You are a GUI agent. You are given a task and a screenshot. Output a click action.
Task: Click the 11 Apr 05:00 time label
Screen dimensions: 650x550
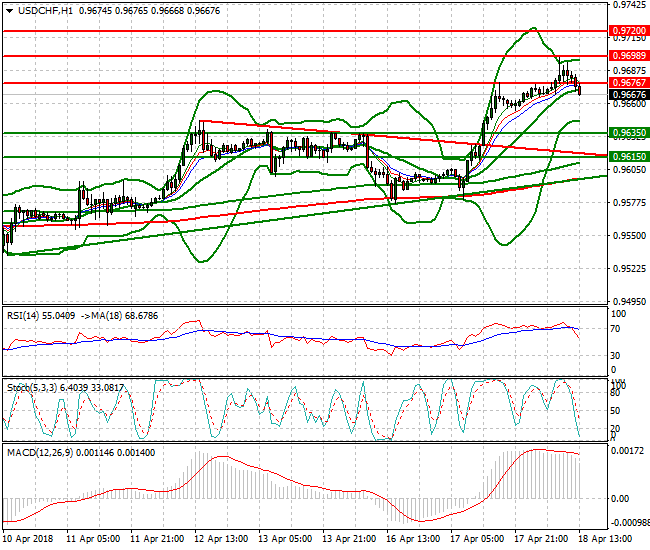(93, 539)
